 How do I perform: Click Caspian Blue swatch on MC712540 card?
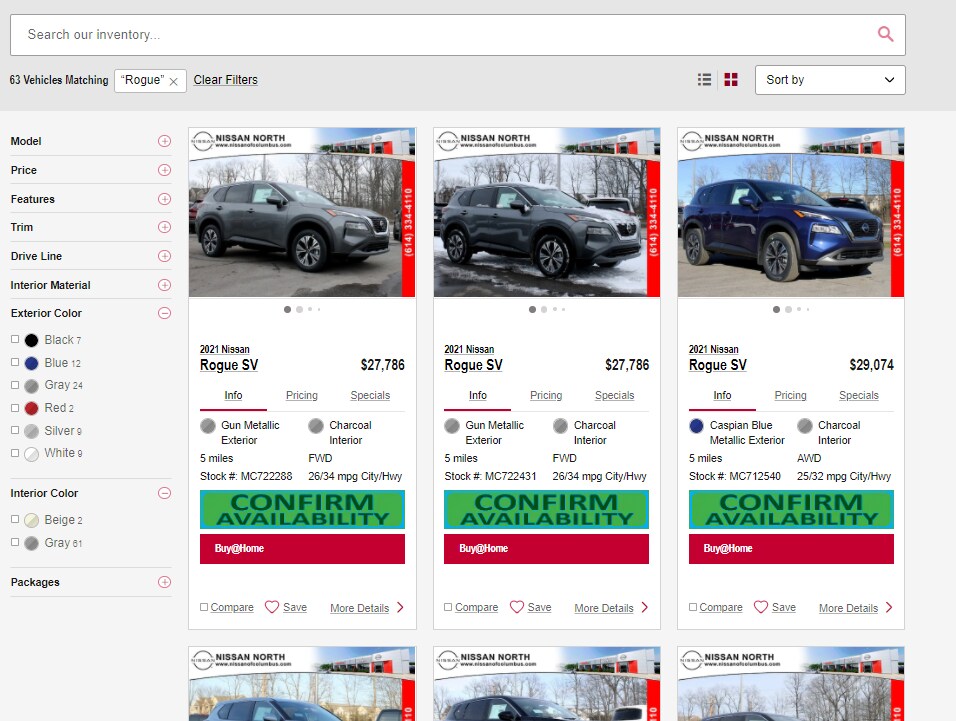[x=696, y=425]
